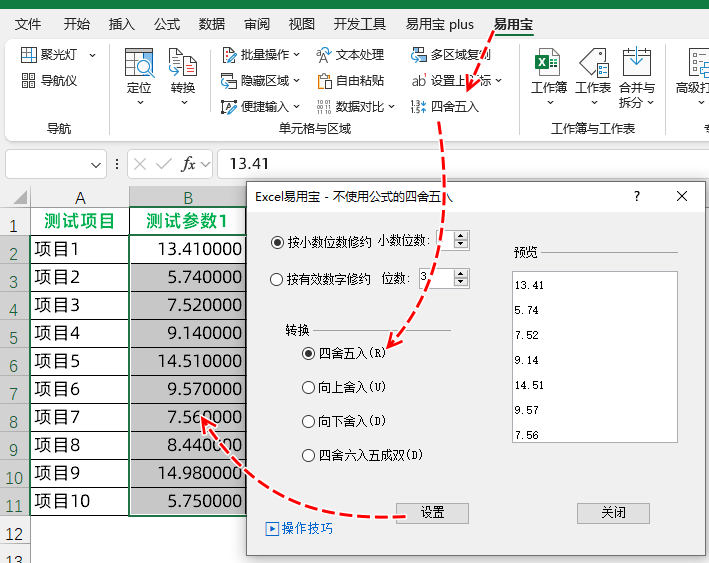Click the 定位 locate icon
Viewport: 709px width, 563px height.
tap(139, 62)
